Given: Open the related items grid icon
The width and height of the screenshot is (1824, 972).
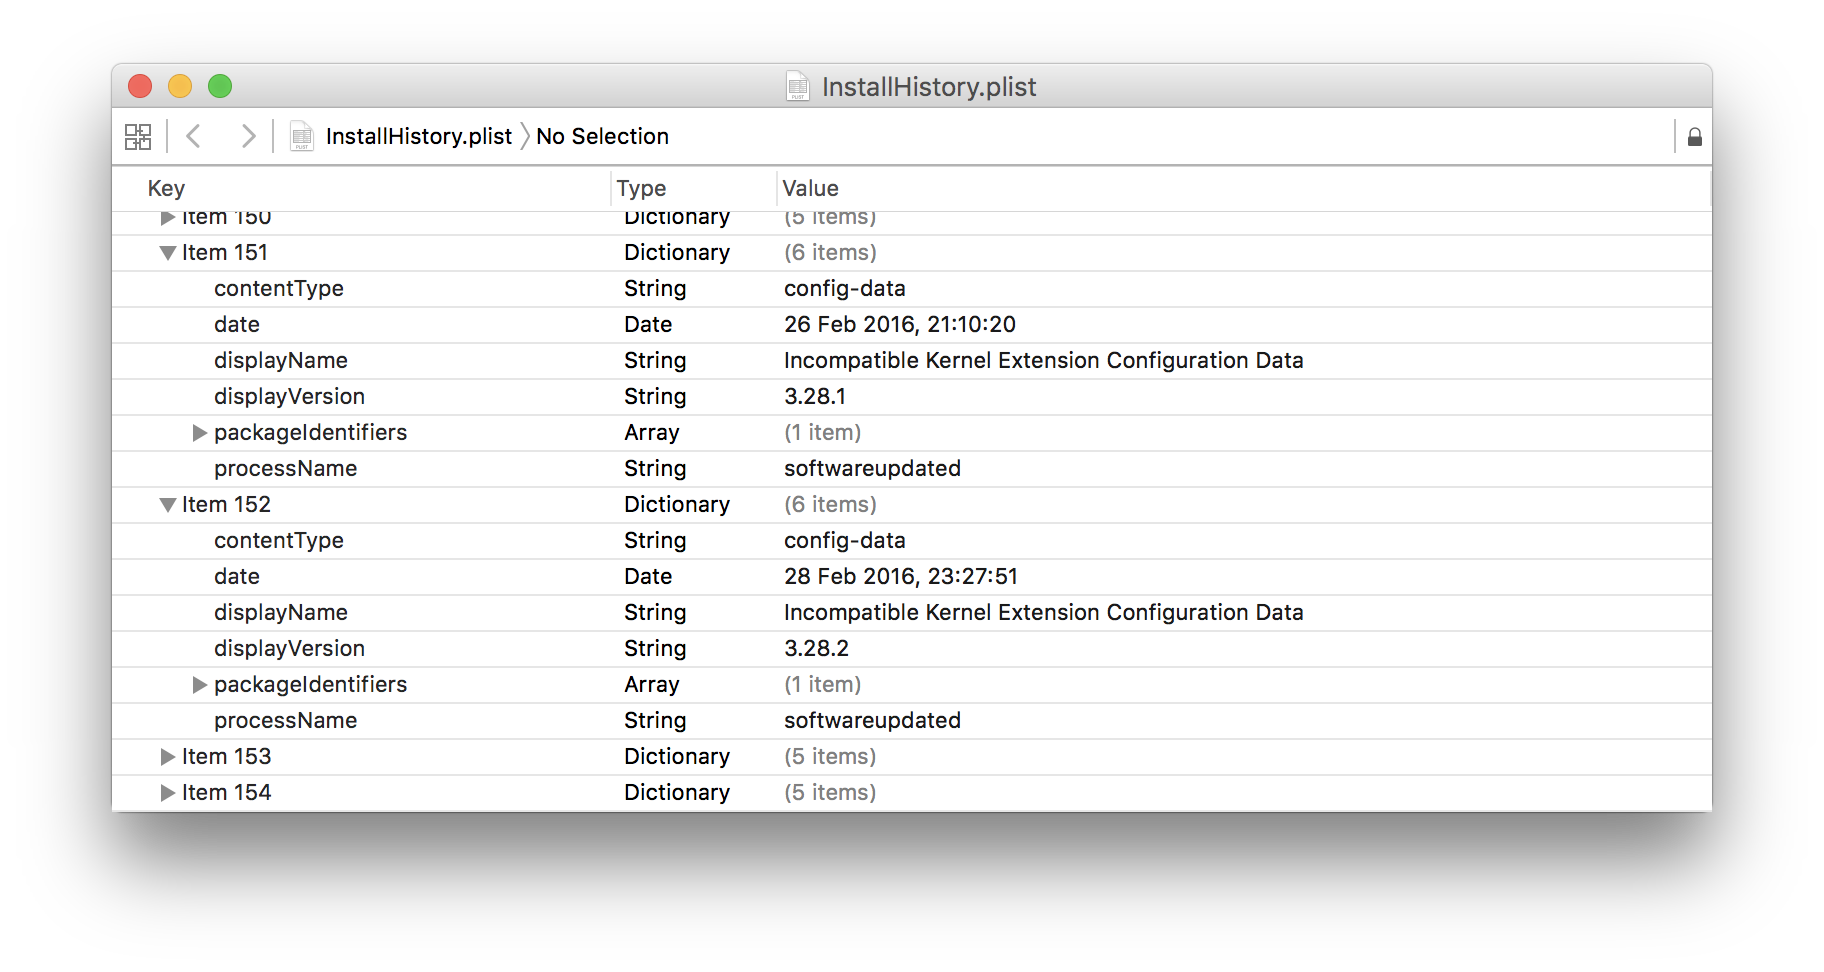Looking at the screenshot, I should tap(138, 137).
